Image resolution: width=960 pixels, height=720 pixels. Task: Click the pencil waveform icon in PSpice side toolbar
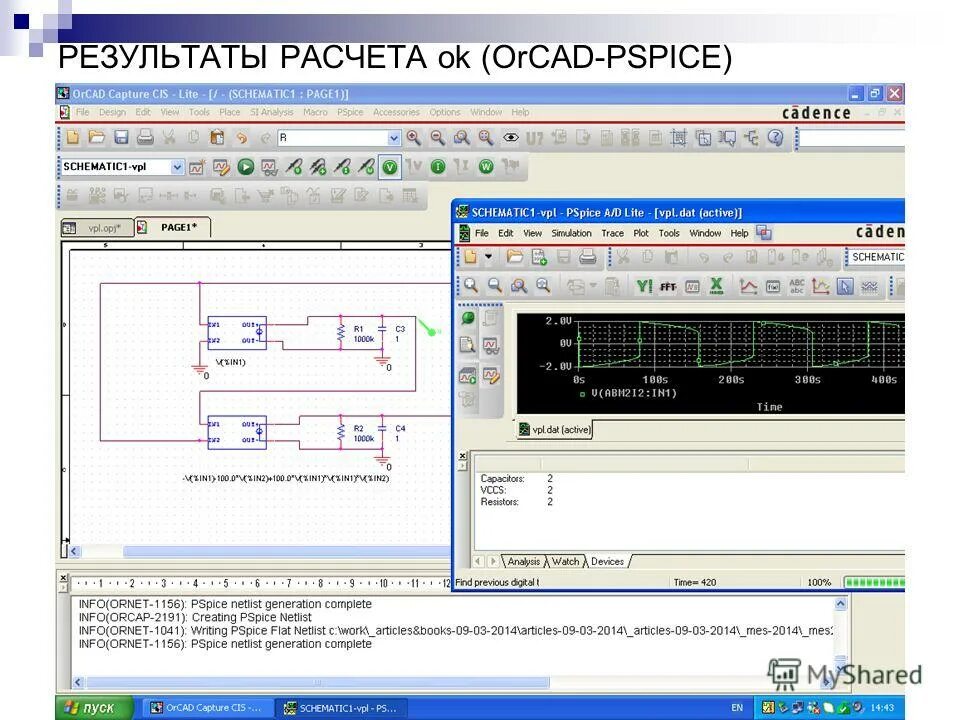point(491,375)
